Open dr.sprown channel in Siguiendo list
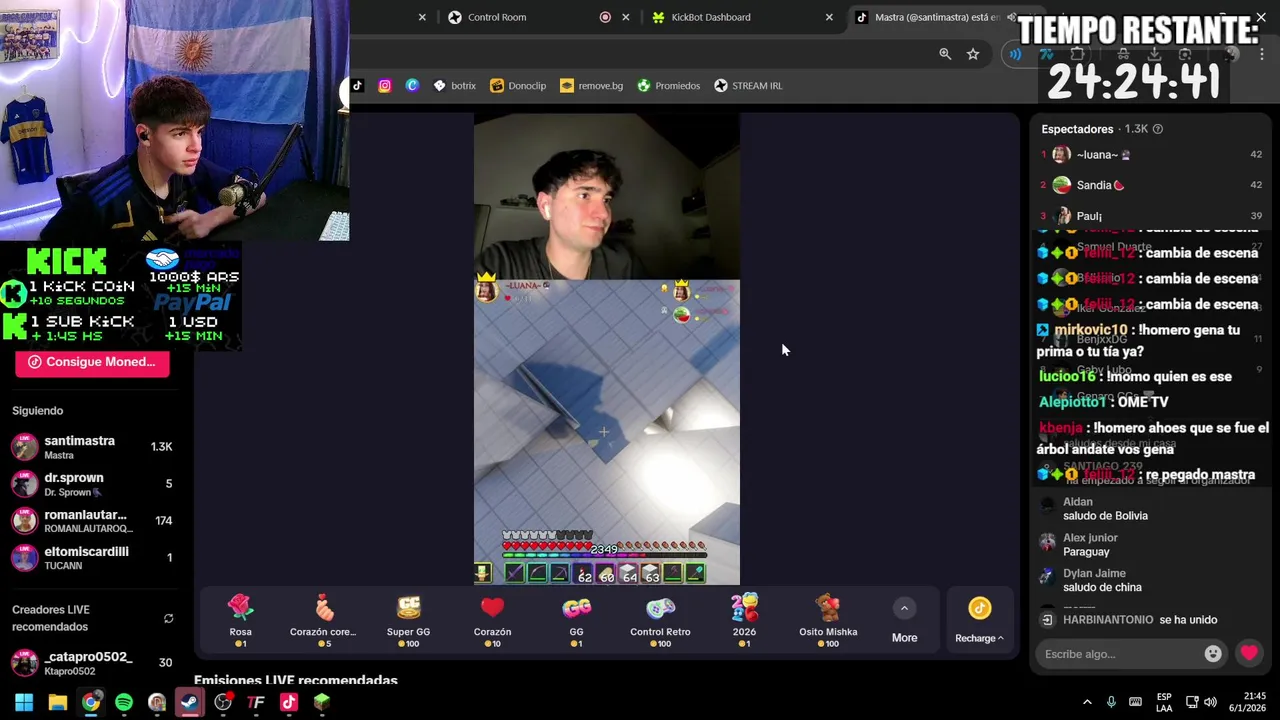The height and width of the screenshot is (720, 1280). coord(92,484)
